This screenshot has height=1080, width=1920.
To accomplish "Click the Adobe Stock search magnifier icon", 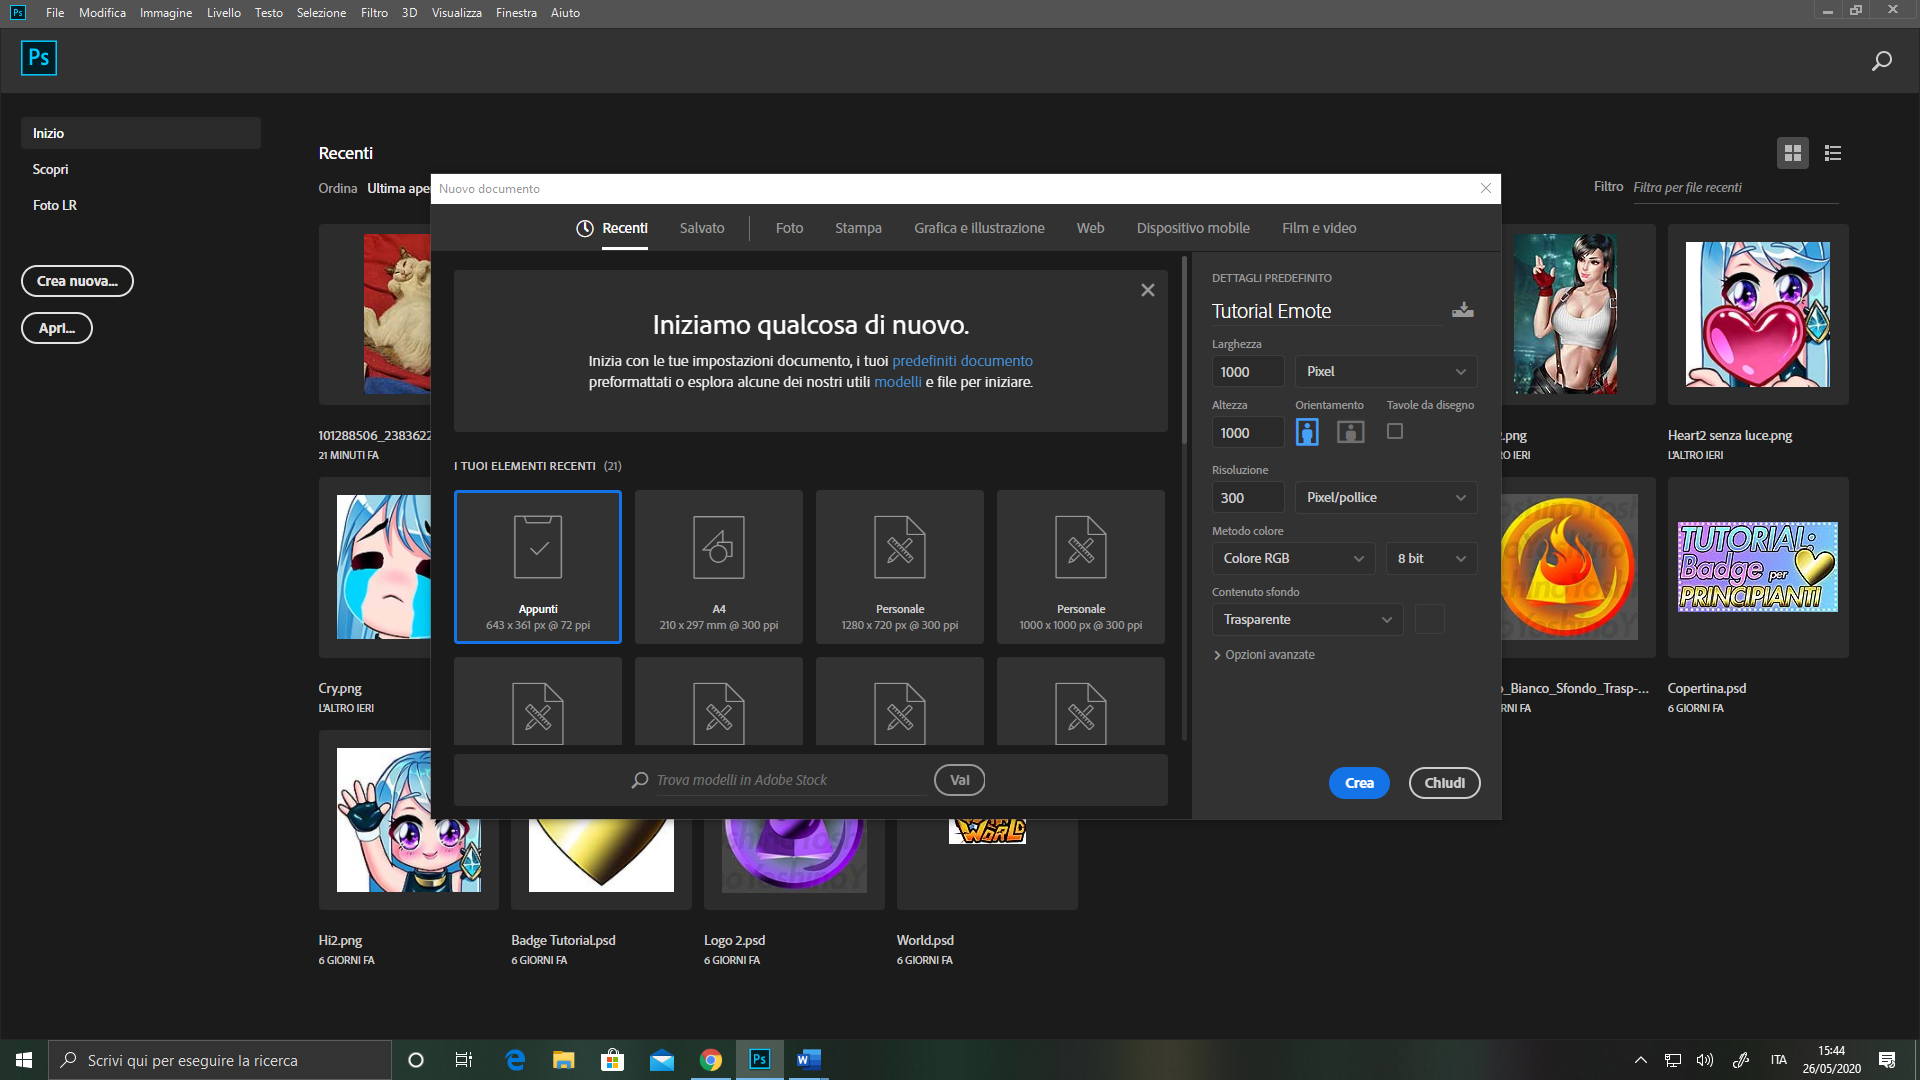I will (640, 780).
